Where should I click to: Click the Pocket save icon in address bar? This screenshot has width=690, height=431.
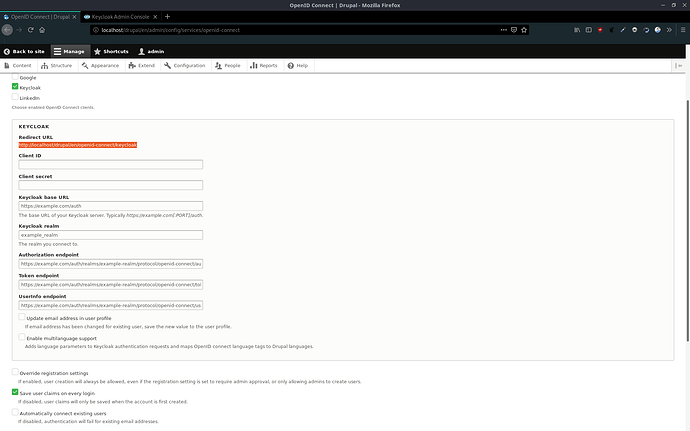[514, 30]
